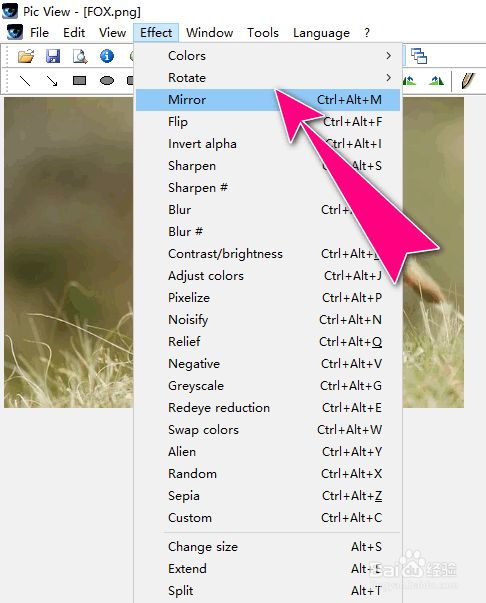The height and width of the screenshot is (603, 486).
Task: Open the File menu
Action: point(39,33)
